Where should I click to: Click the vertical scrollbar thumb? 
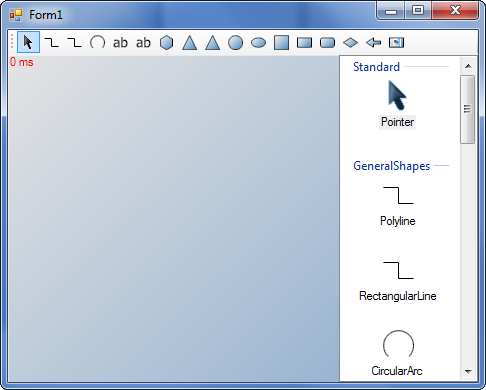467,109
